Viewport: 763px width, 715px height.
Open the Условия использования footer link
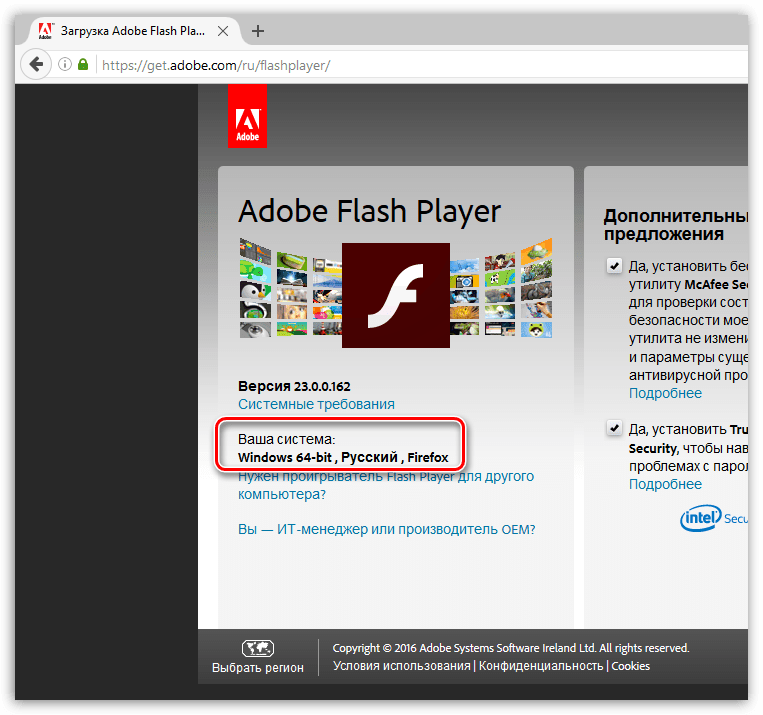401,666
